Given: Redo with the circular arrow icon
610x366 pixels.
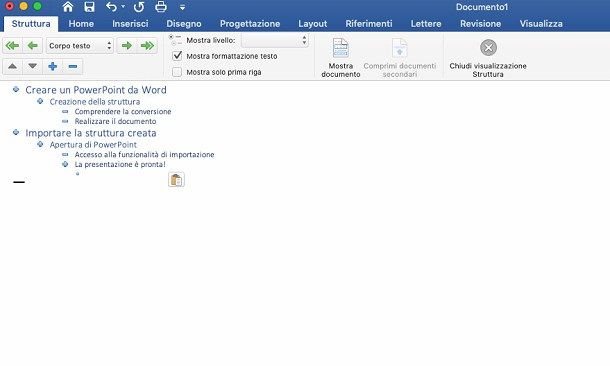Looking at the screenshot, I should [139, 7].
